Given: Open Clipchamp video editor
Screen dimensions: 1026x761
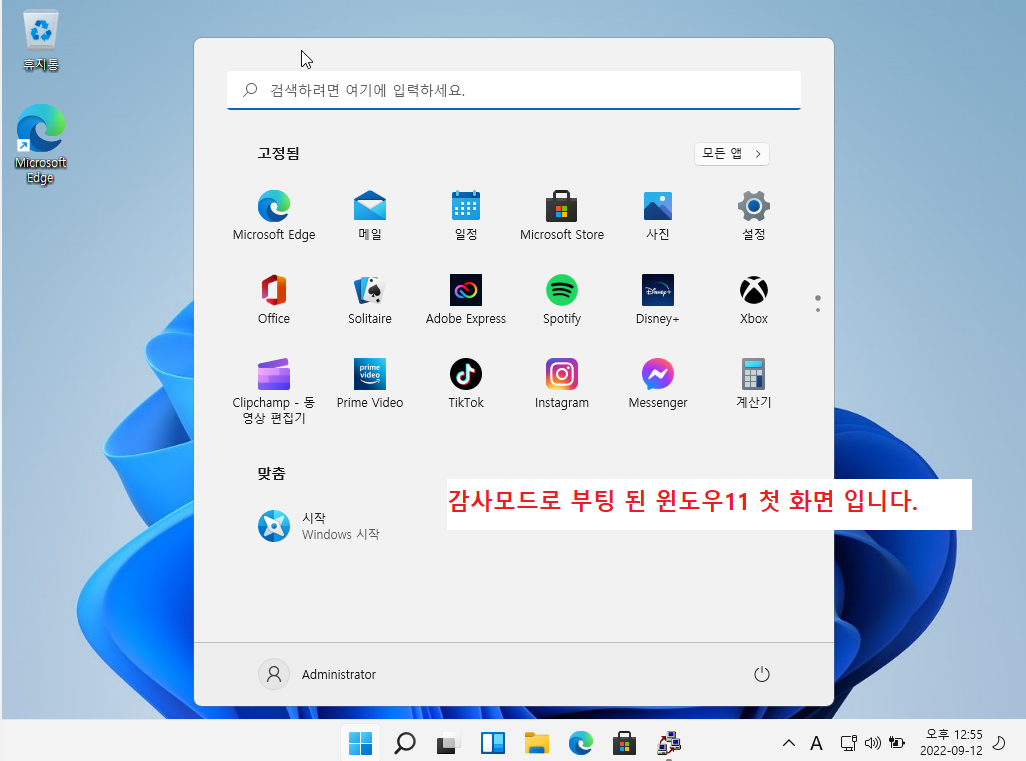Looking at the screenshot, I should point(274,391).
